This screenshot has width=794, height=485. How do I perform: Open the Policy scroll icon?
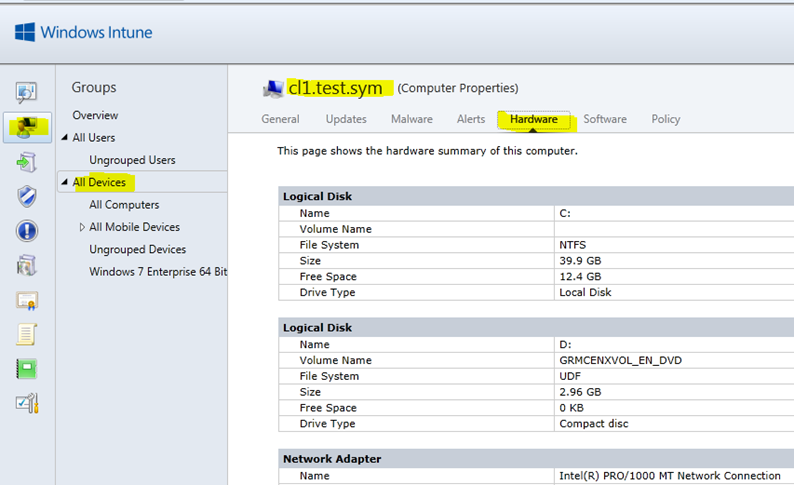coord(26,335)
